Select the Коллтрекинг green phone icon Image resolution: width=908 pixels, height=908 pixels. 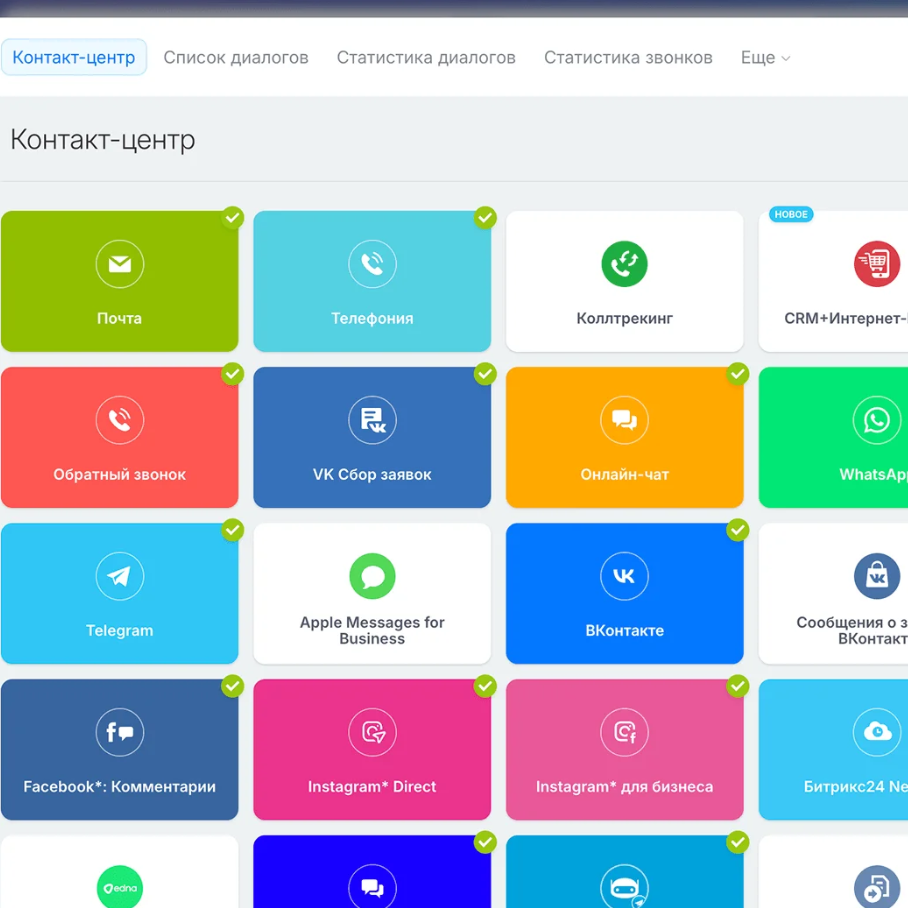coord(624,264)
